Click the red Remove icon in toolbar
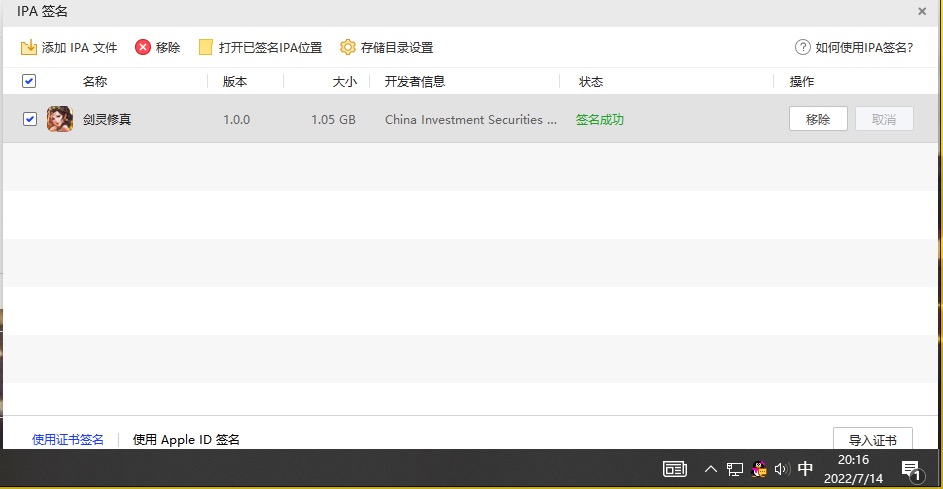The image size is (943, 489). 143,47
